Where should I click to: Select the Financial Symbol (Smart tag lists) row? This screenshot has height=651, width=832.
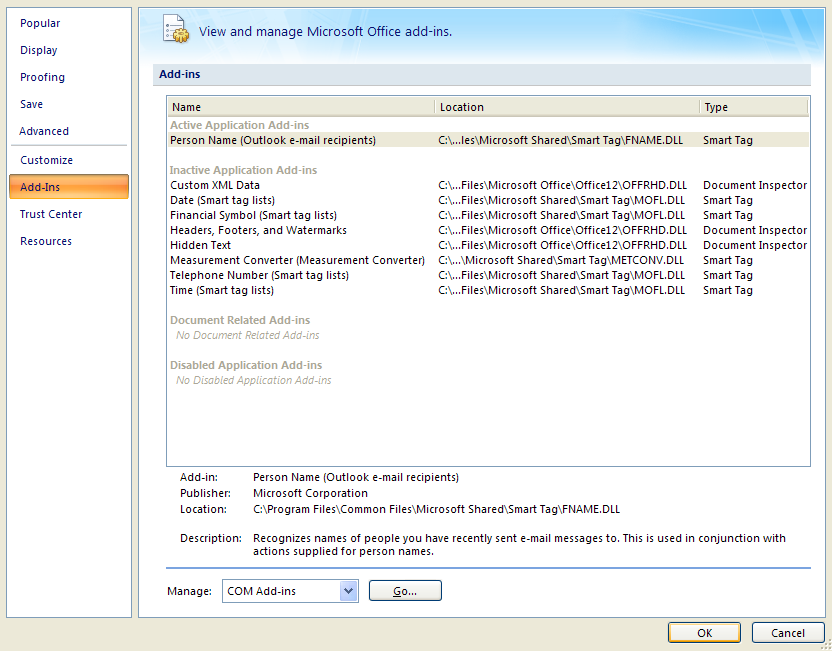click(489, 215)
